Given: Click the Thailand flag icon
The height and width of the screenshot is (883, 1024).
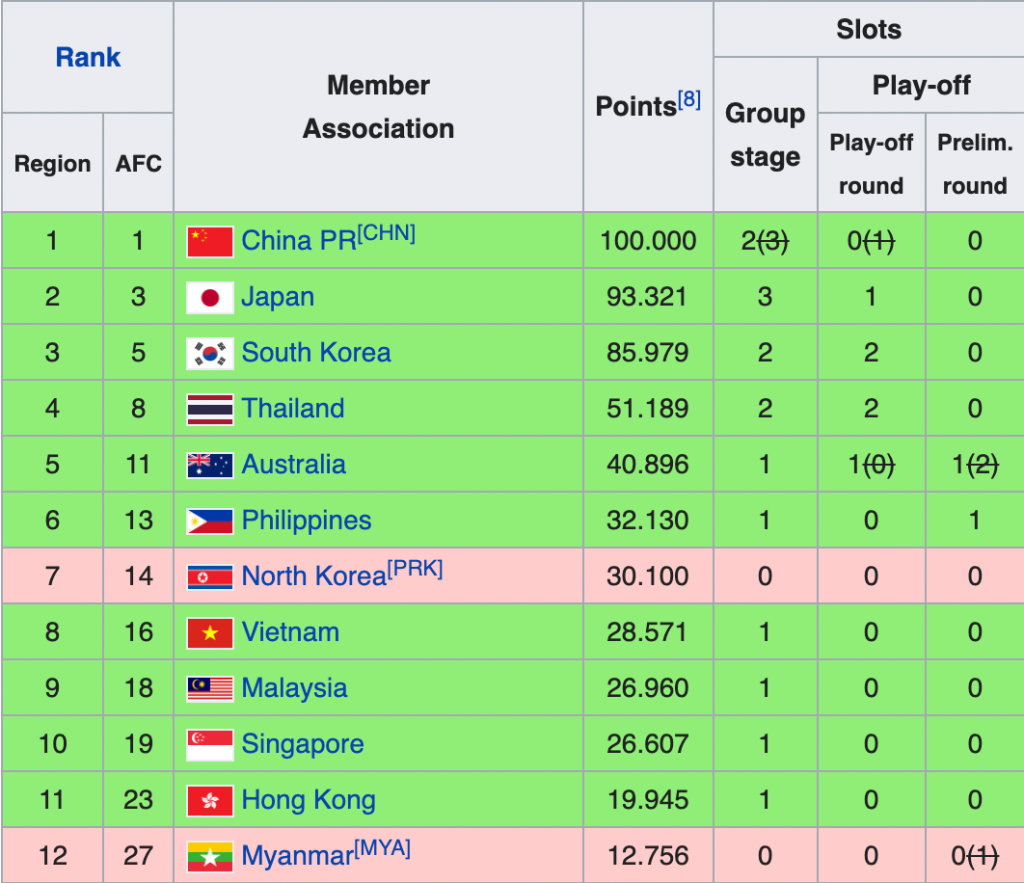Looking at the screenshot, I should click(x=210, y=409).
